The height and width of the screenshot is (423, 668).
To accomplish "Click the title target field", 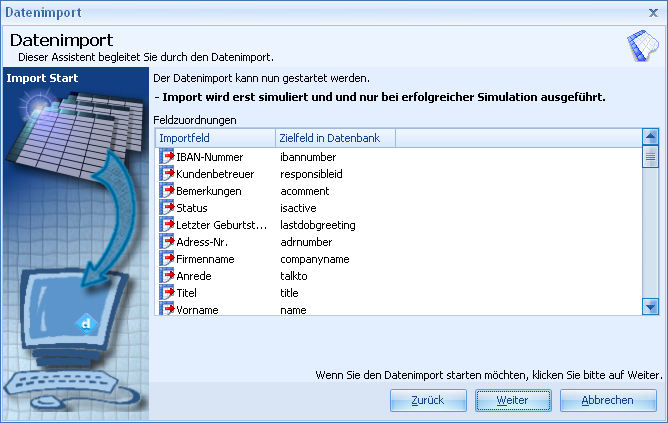I will click(289, 294).
